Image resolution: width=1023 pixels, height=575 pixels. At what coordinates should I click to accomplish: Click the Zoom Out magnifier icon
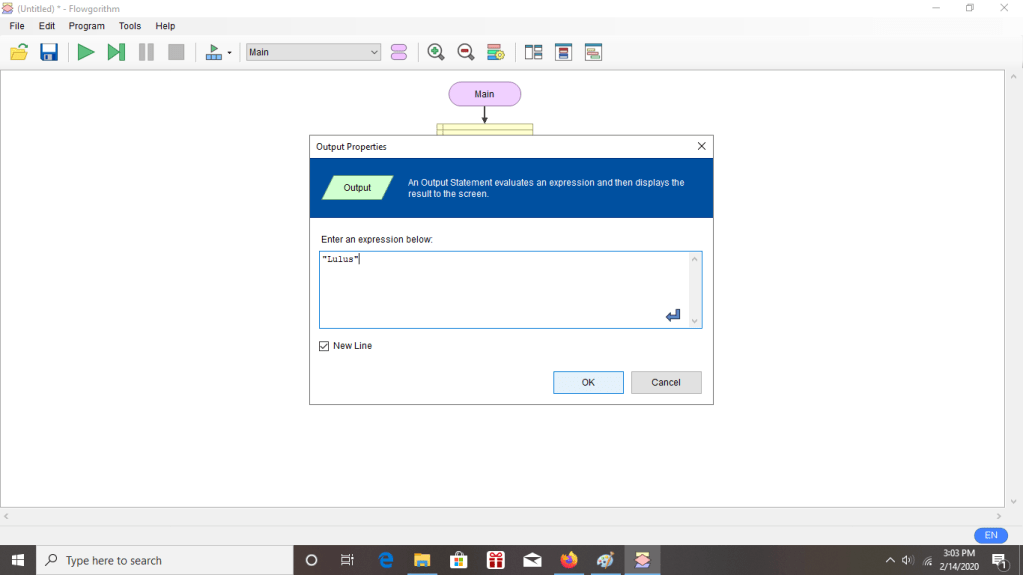tap(465, 52)
